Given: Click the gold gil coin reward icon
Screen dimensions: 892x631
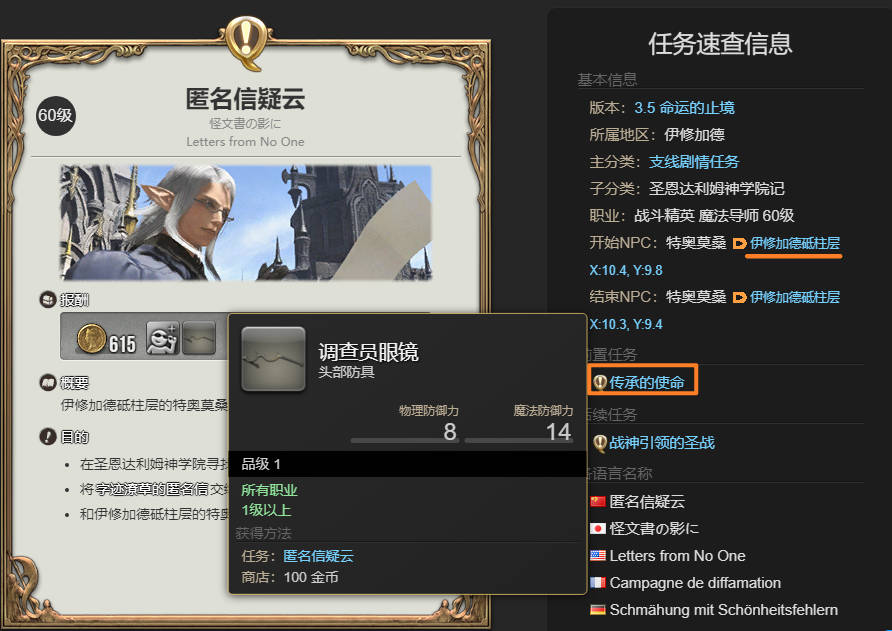Looking at the screenshot, I should coord(91,339).
